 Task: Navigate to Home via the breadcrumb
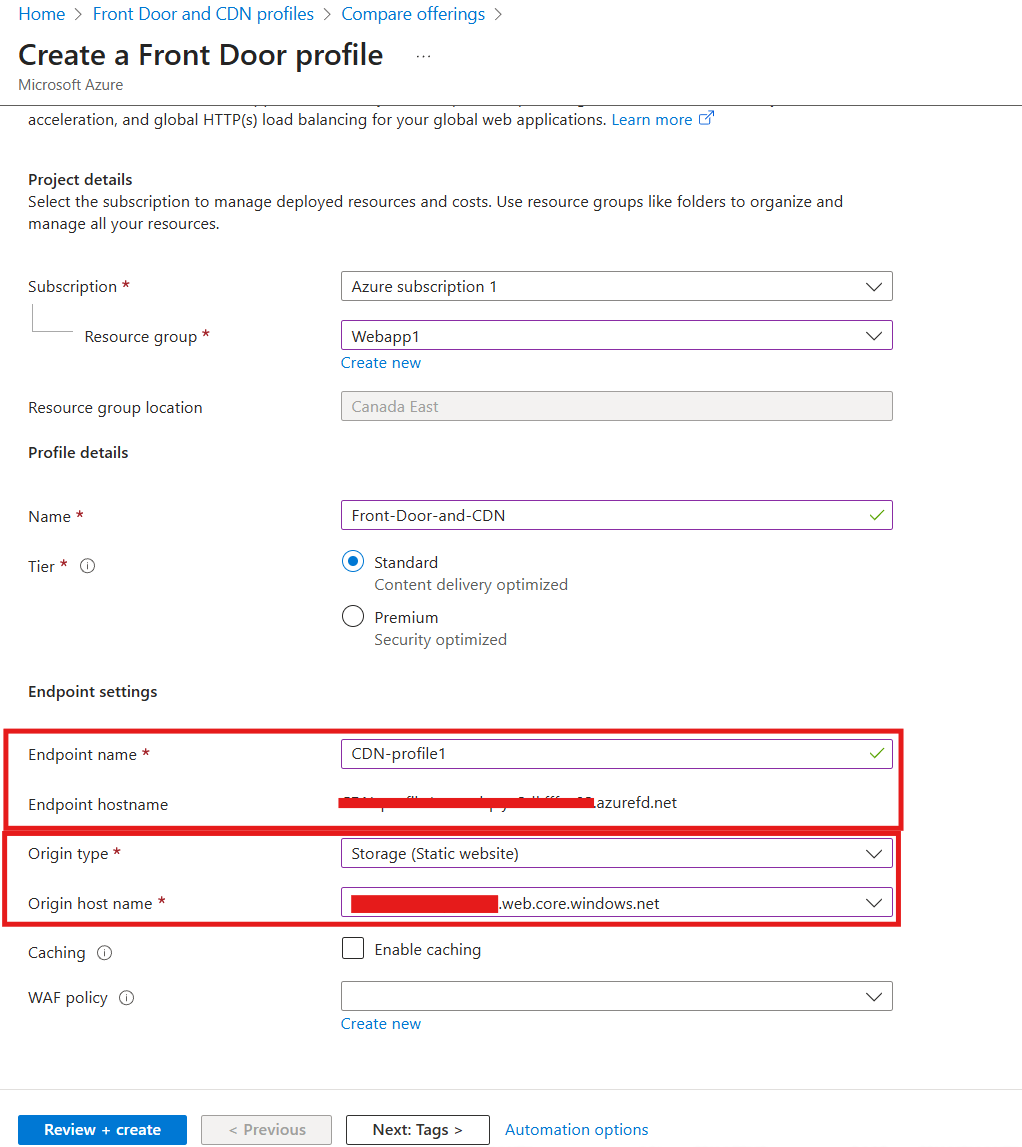point(41,13)
